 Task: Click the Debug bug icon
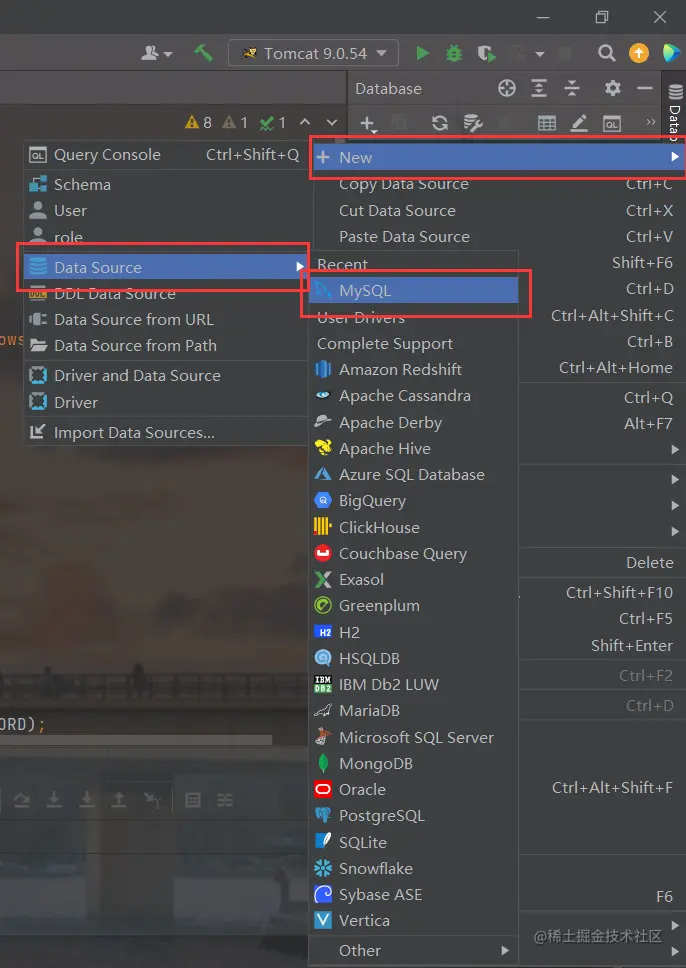point(454,54)
